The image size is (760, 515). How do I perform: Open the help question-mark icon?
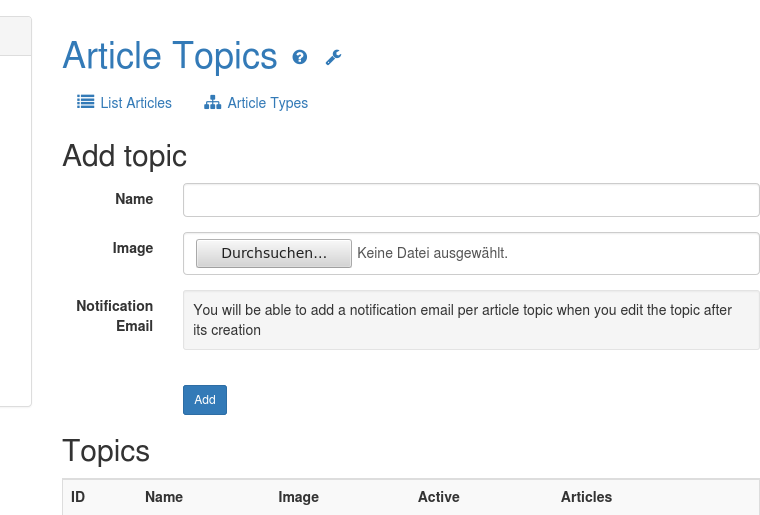(300, 57)
